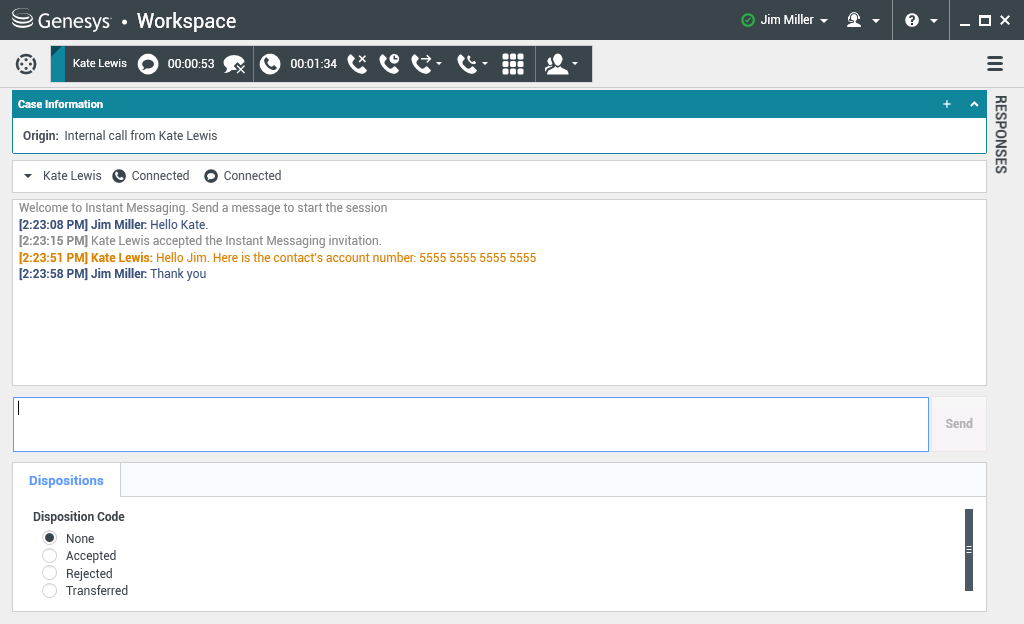Image resolution: width=1024 pixels, height=624 pixels.
Task: Click the chat timer 00:00:53
Action: pyautogui.click(x=191, y=64)
